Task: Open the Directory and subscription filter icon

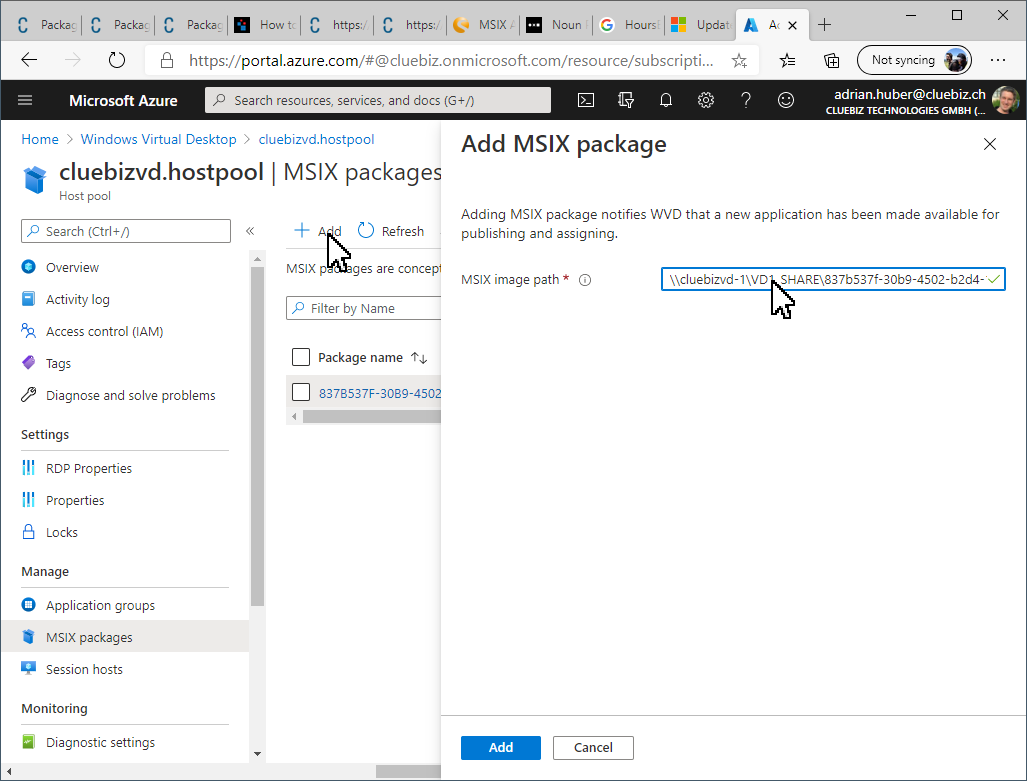Action: click(x=626, y=100)
